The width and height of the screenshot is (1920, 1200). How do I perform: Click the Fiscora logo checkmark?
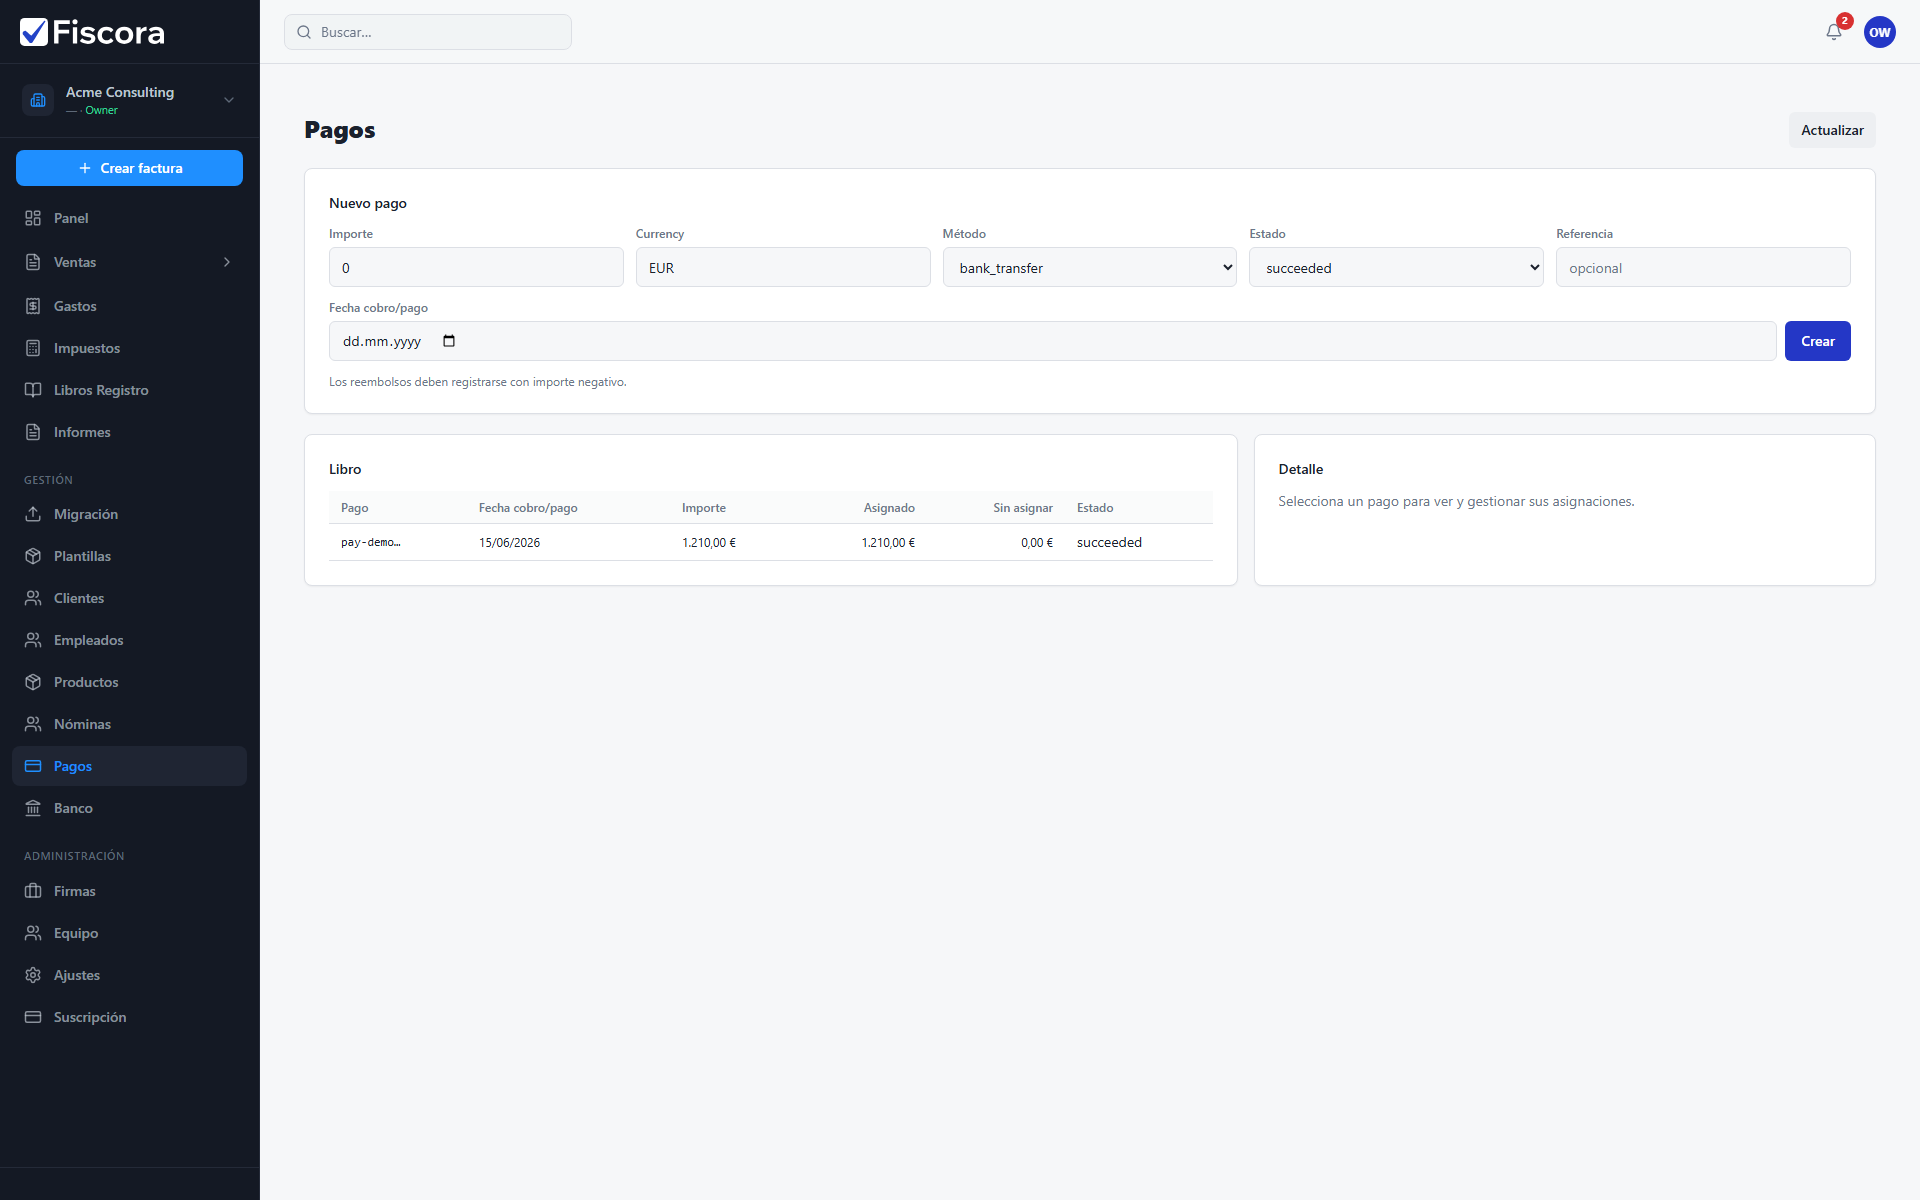(34, 32)
